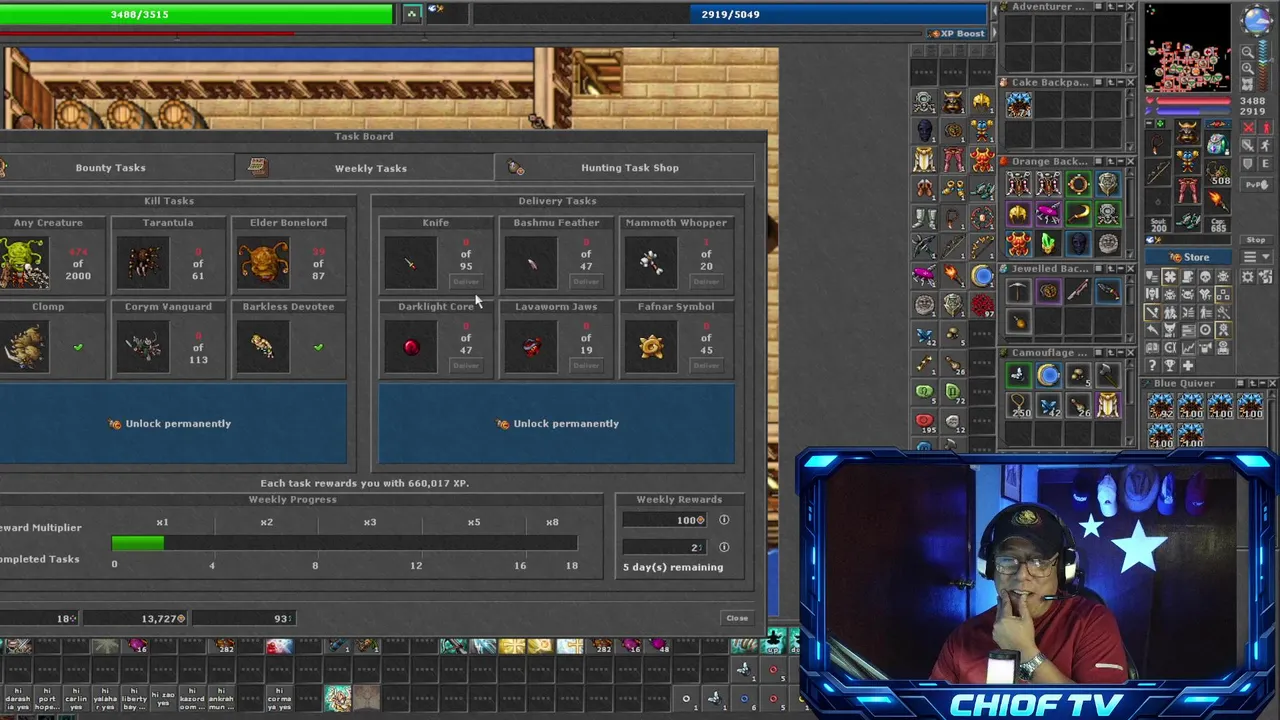Click Deliver under the Knife task
This screenshot has height=720, width=1280.
click(x=466, y=282)
